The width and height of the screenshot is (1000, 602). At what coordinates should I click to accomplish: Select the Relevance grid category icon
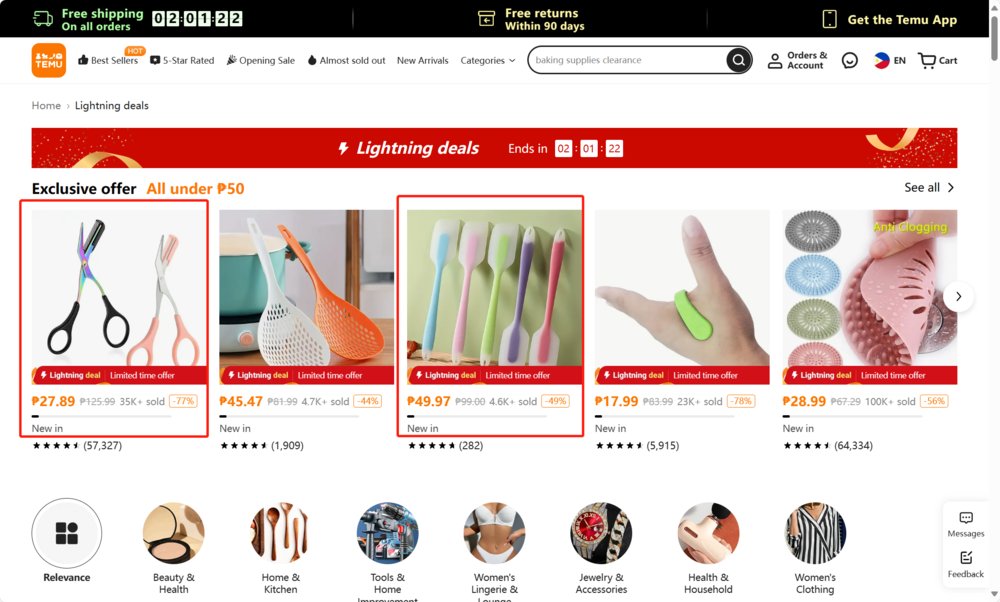pyautogui.click(x=66, y=533)
